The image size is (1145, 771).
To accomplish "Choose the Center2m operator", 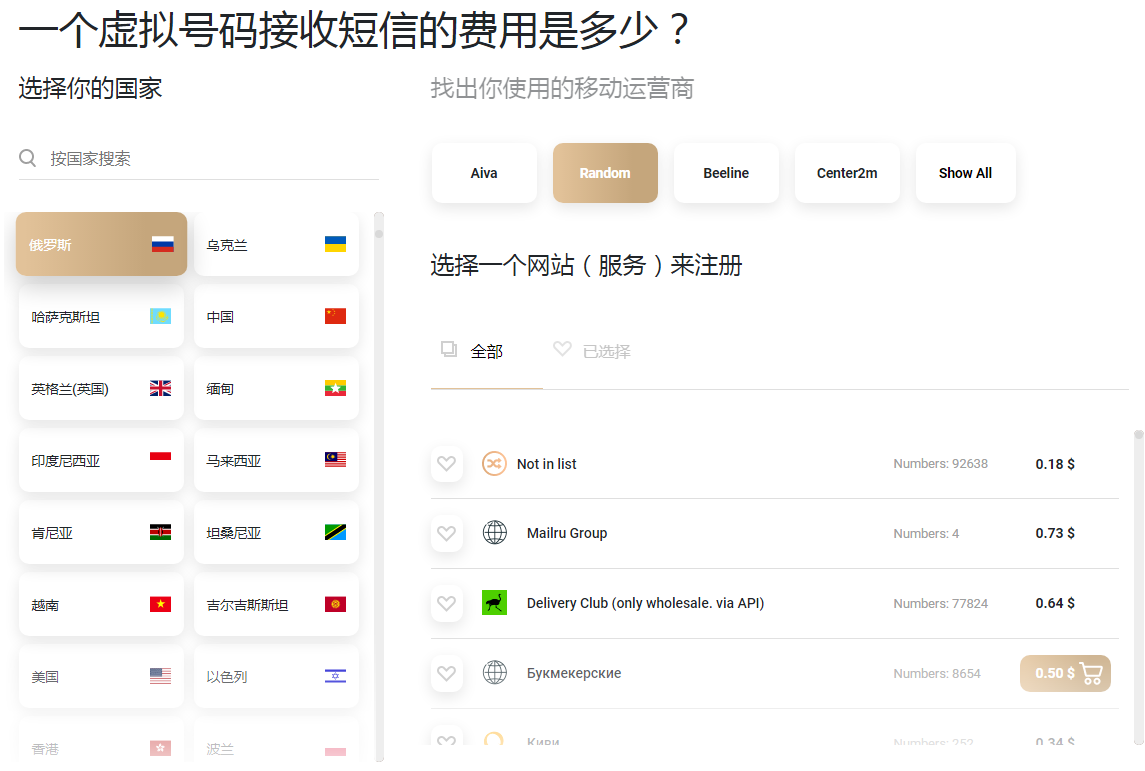I will (x=847, y=173).
